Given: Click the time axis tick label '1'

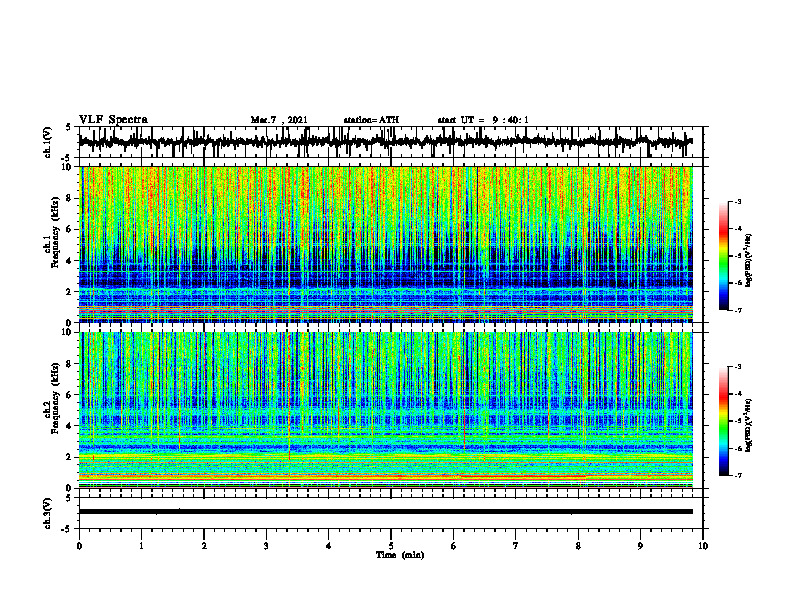Looking at the screenshot, I should 141,546.
